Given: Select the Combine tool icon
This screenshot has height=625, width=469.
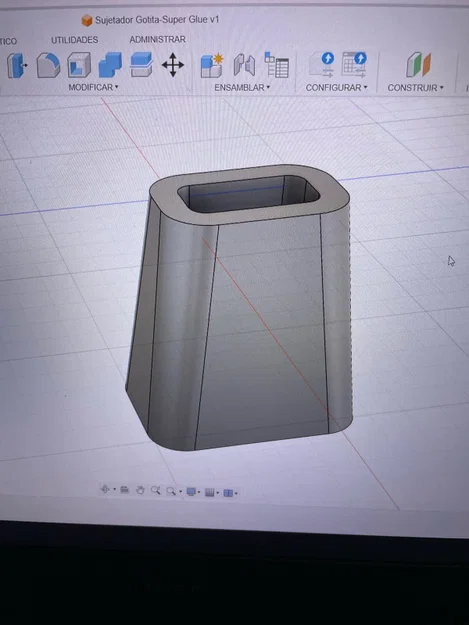Looking at the screenshot, I should point(110,65).
